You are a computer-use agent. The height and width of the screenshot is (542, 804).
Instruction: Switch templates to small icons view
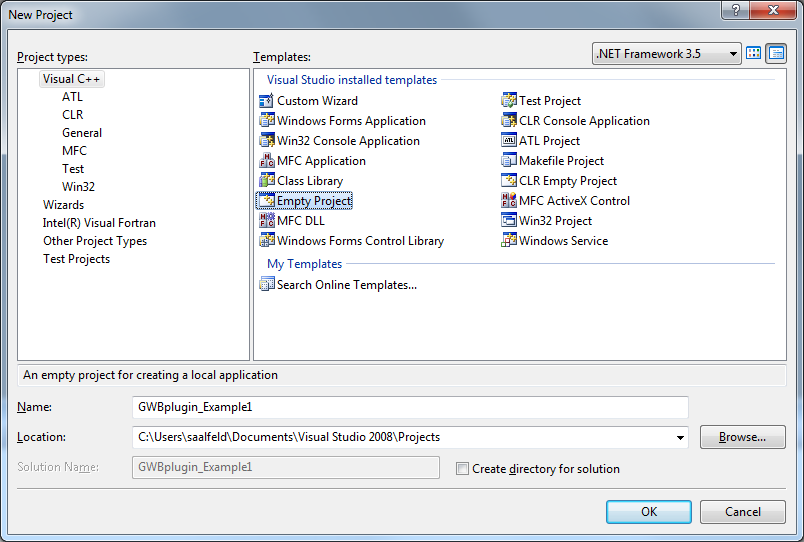click(x=776, y=53)
